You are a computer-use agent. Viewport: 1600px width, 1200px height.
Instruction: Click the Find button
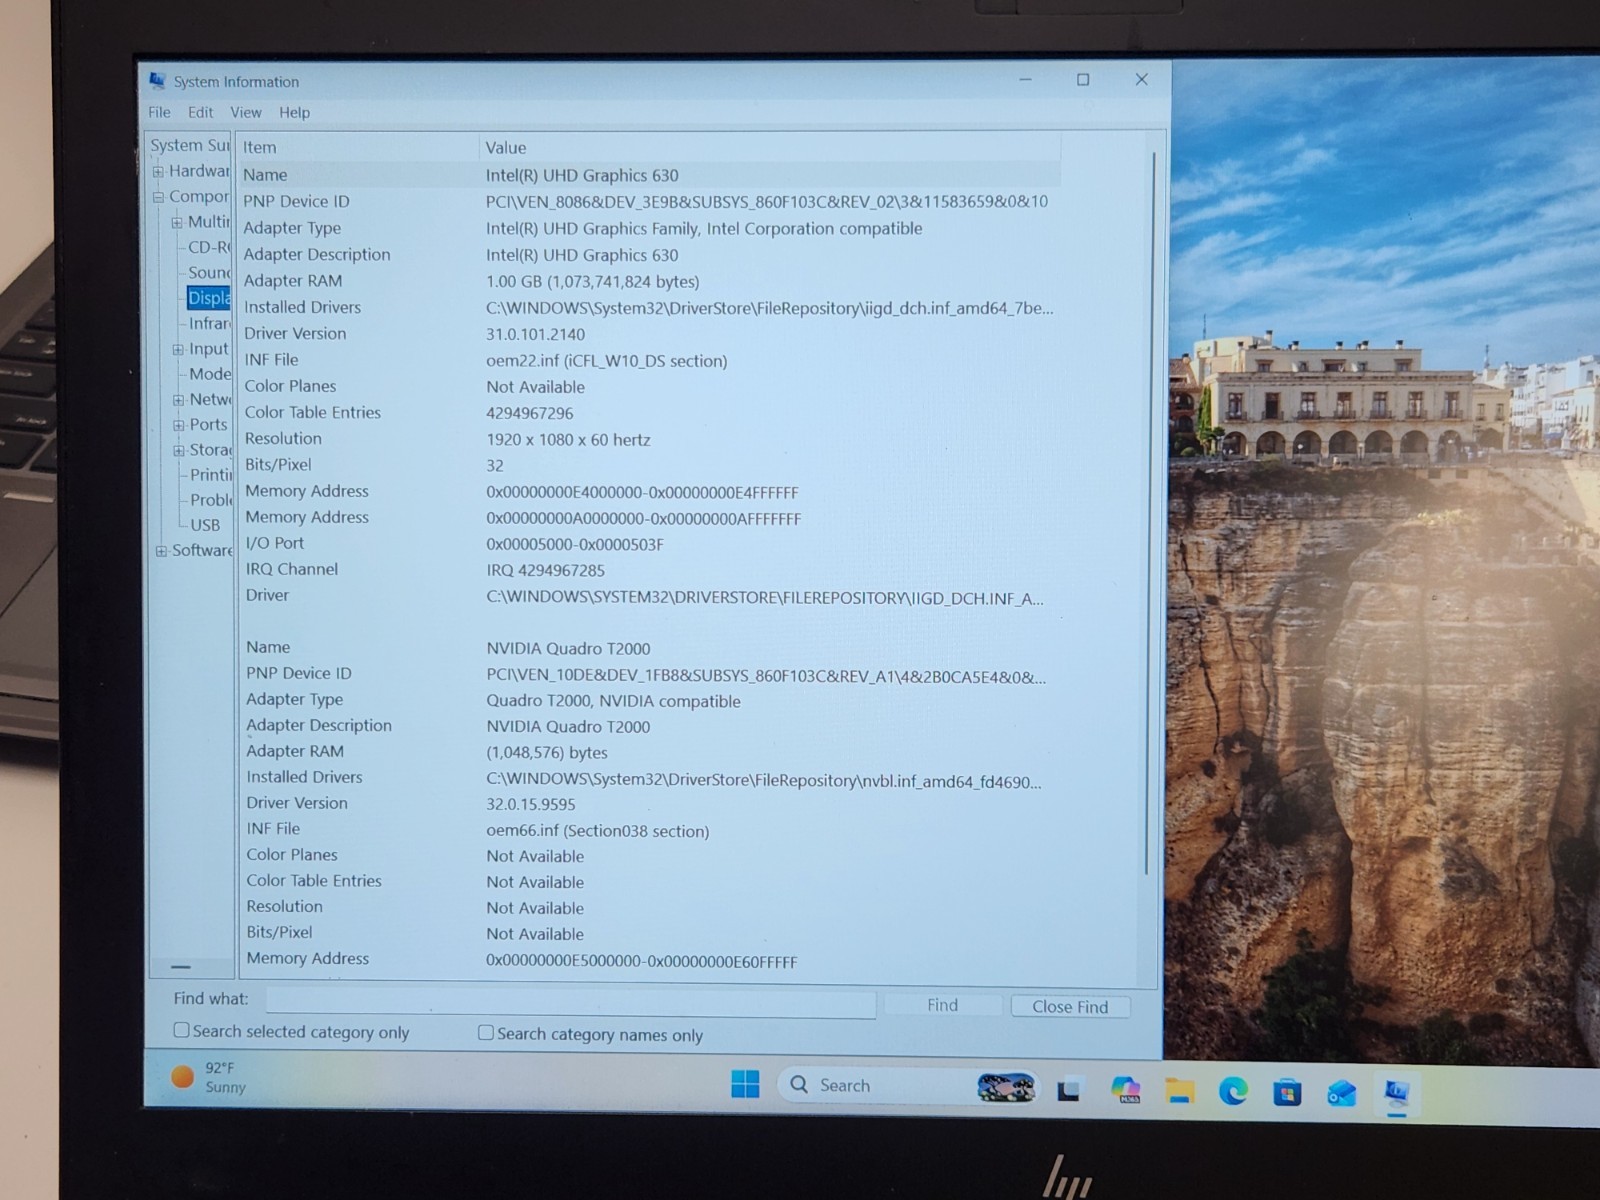pyautogui.click(x=942, y=1005)
